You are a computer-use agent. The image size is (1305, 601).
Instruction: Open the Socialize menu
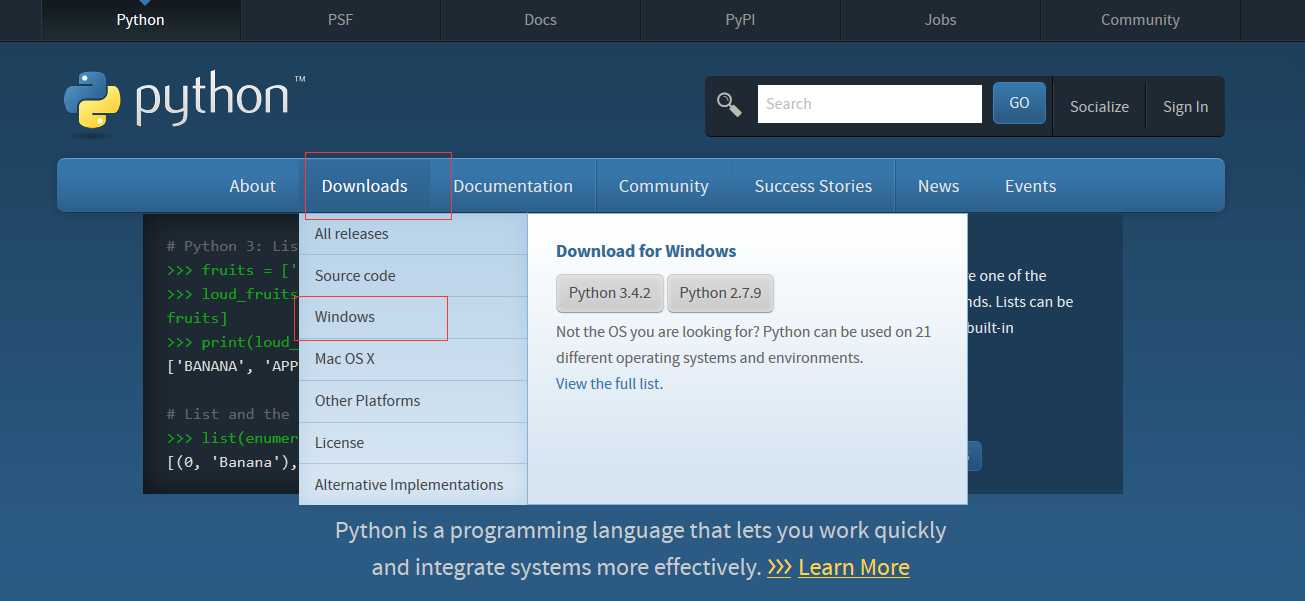point(1099,107)
